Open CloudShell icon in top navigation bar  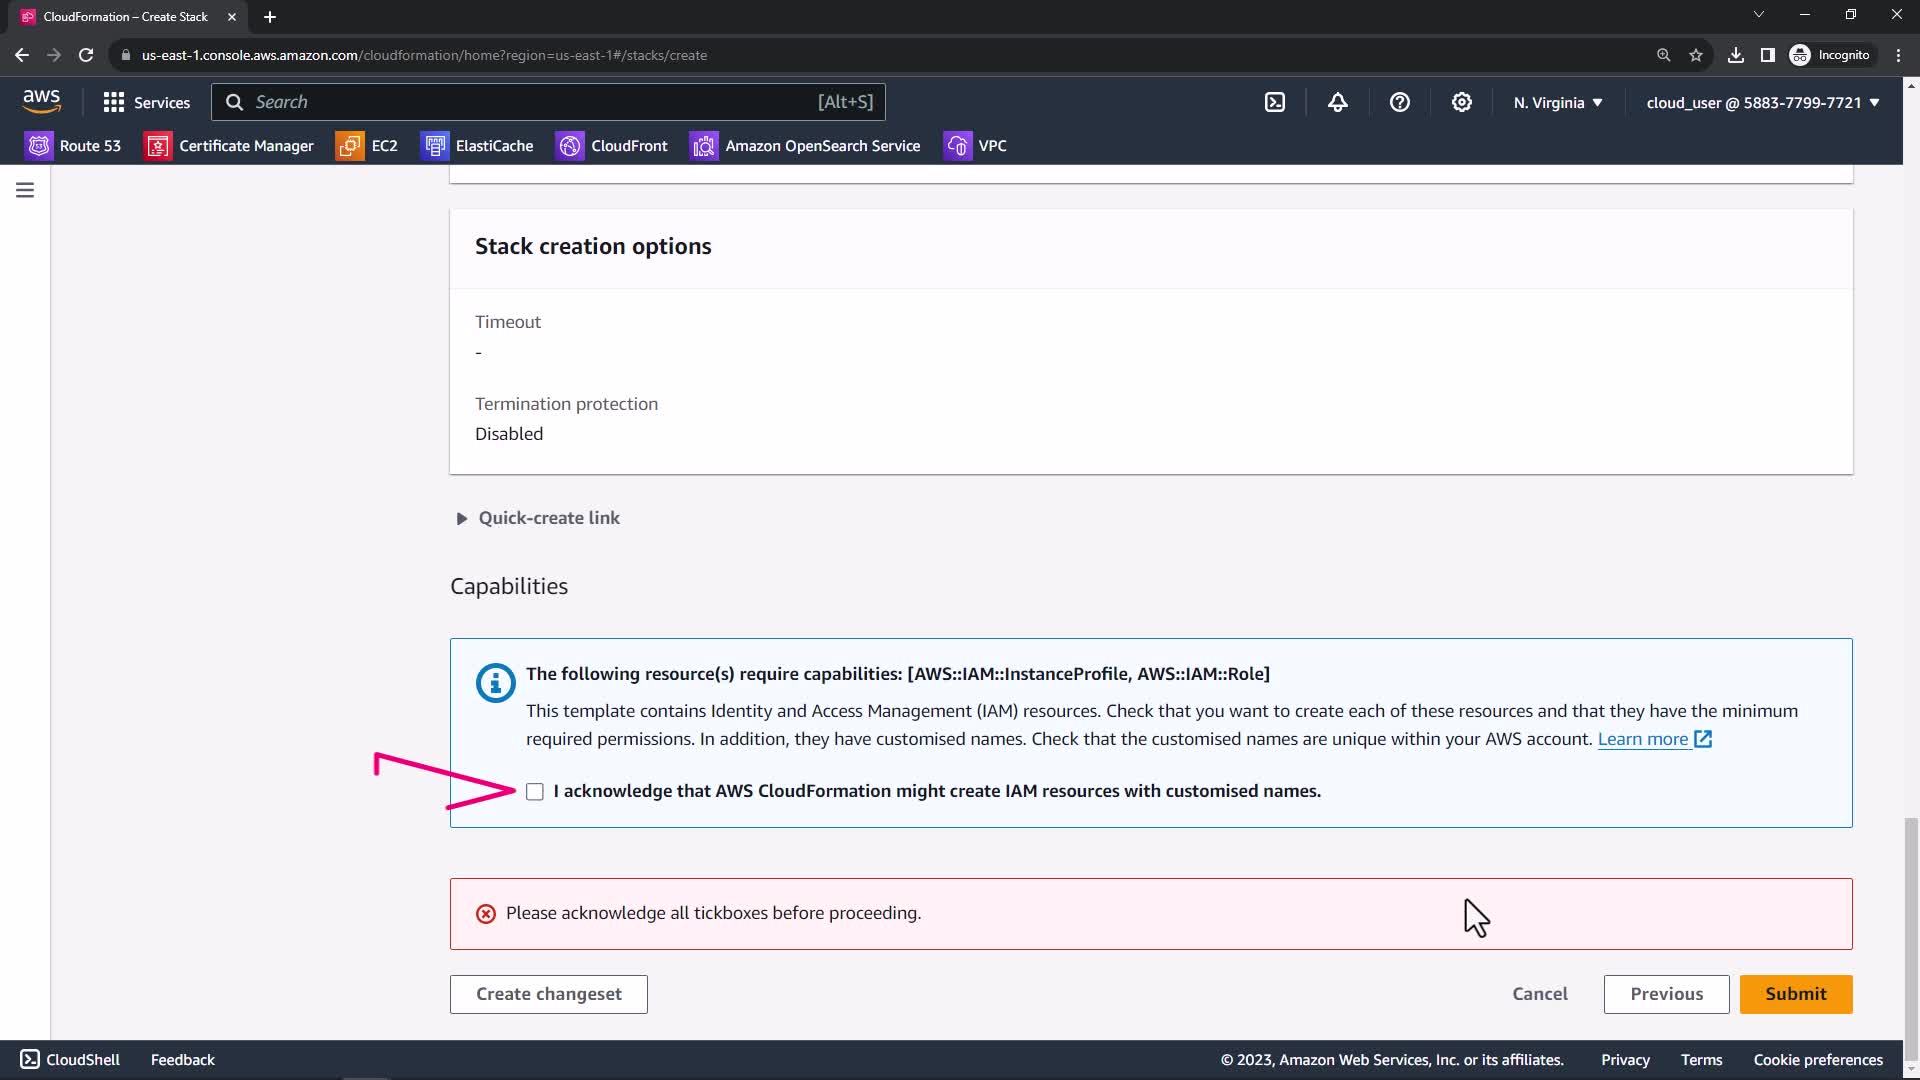click(x=1275, y=102)
